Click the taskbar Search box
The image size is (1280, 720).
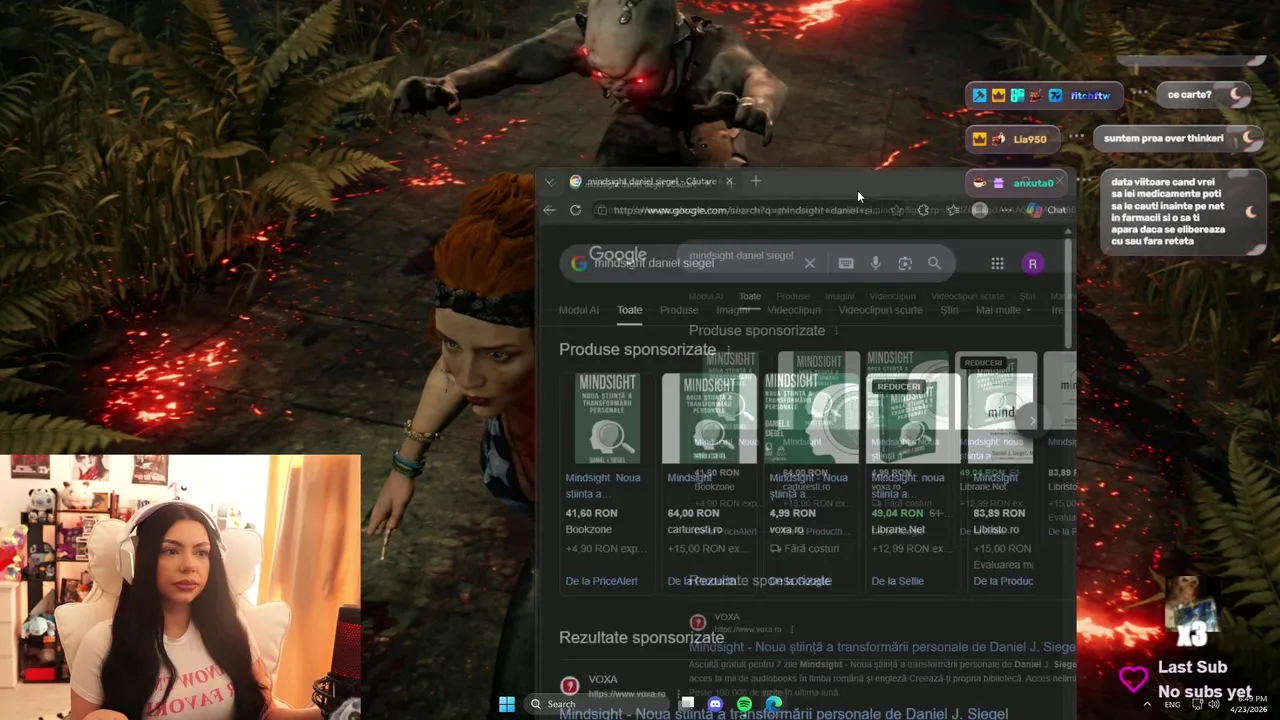click(x=599, y=704)
